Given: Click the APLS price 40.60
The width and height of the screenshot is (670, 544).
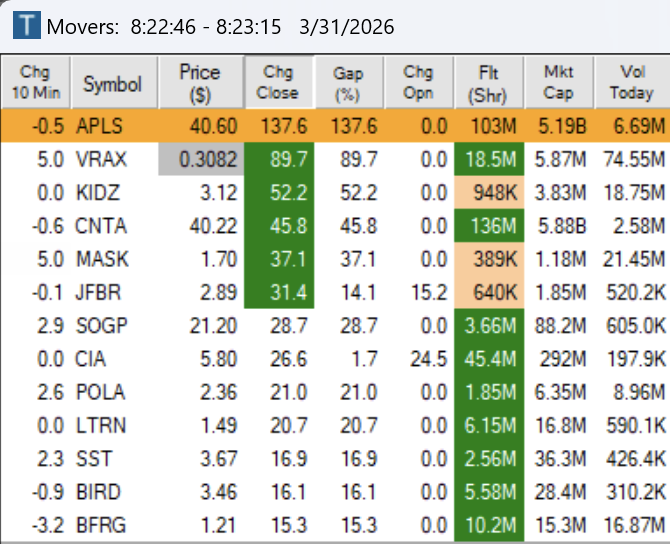Looking at the screenshot, I should point(214,126).
